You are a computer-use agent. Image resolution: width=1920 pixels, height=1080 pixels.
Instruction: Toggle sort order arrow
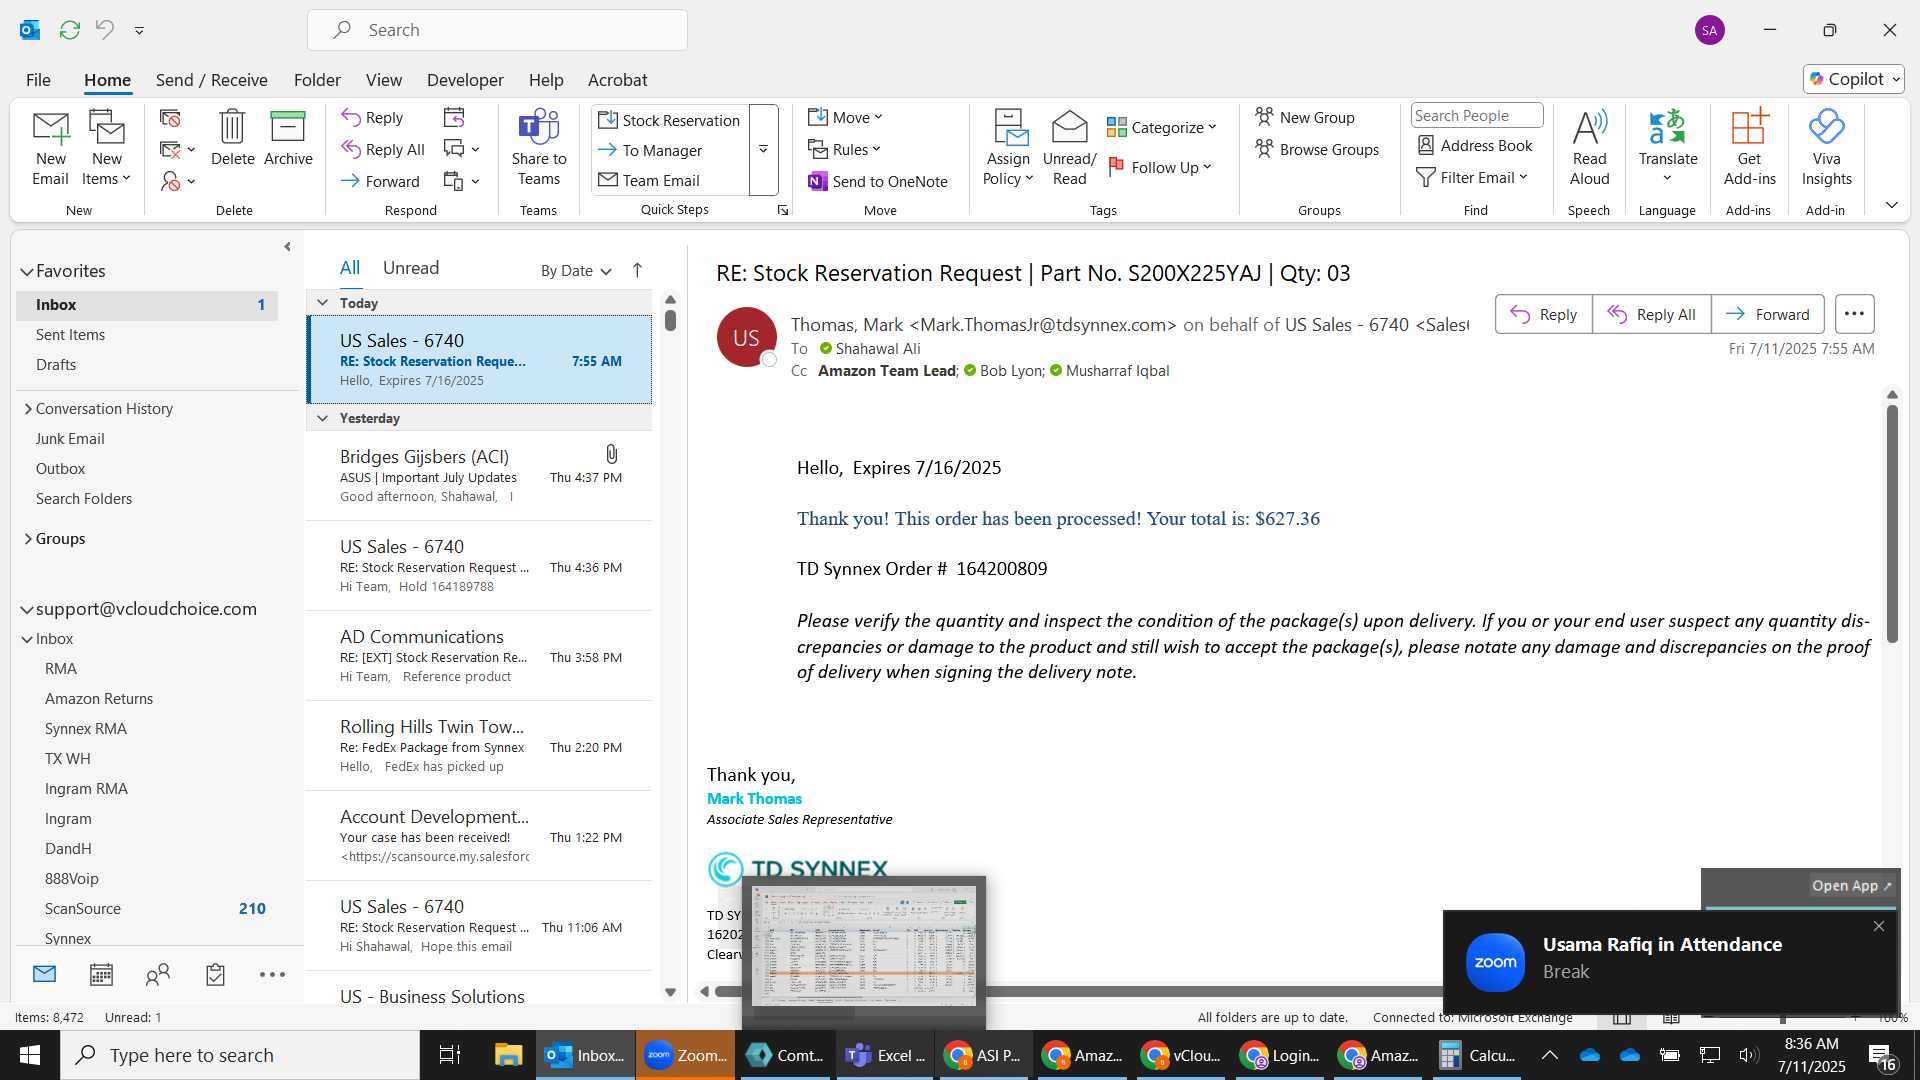(637, 270)
